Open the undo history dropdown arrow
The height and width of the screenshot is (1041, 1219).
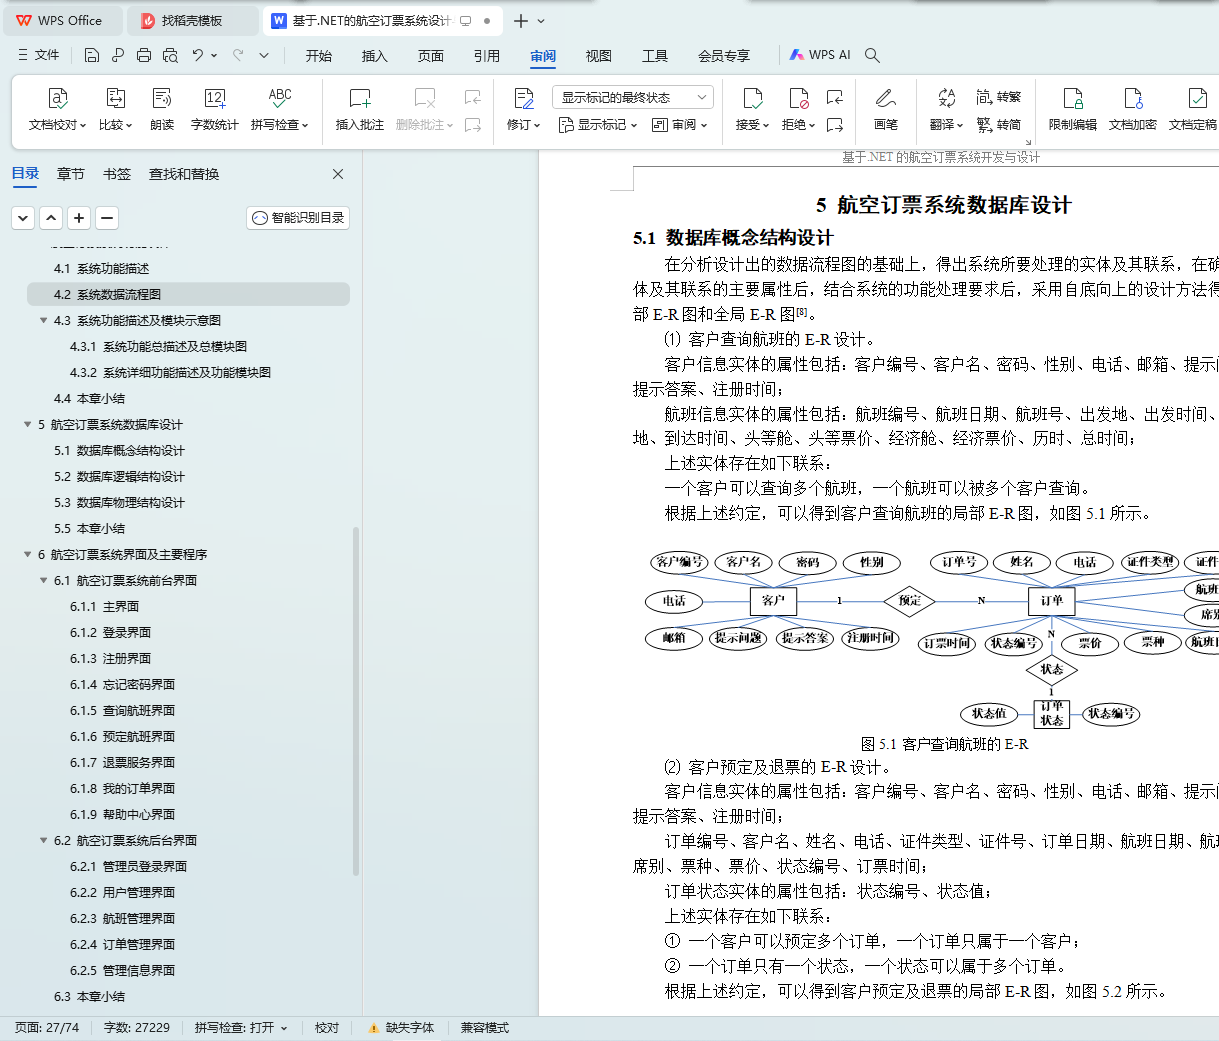[x=214, y=55]
